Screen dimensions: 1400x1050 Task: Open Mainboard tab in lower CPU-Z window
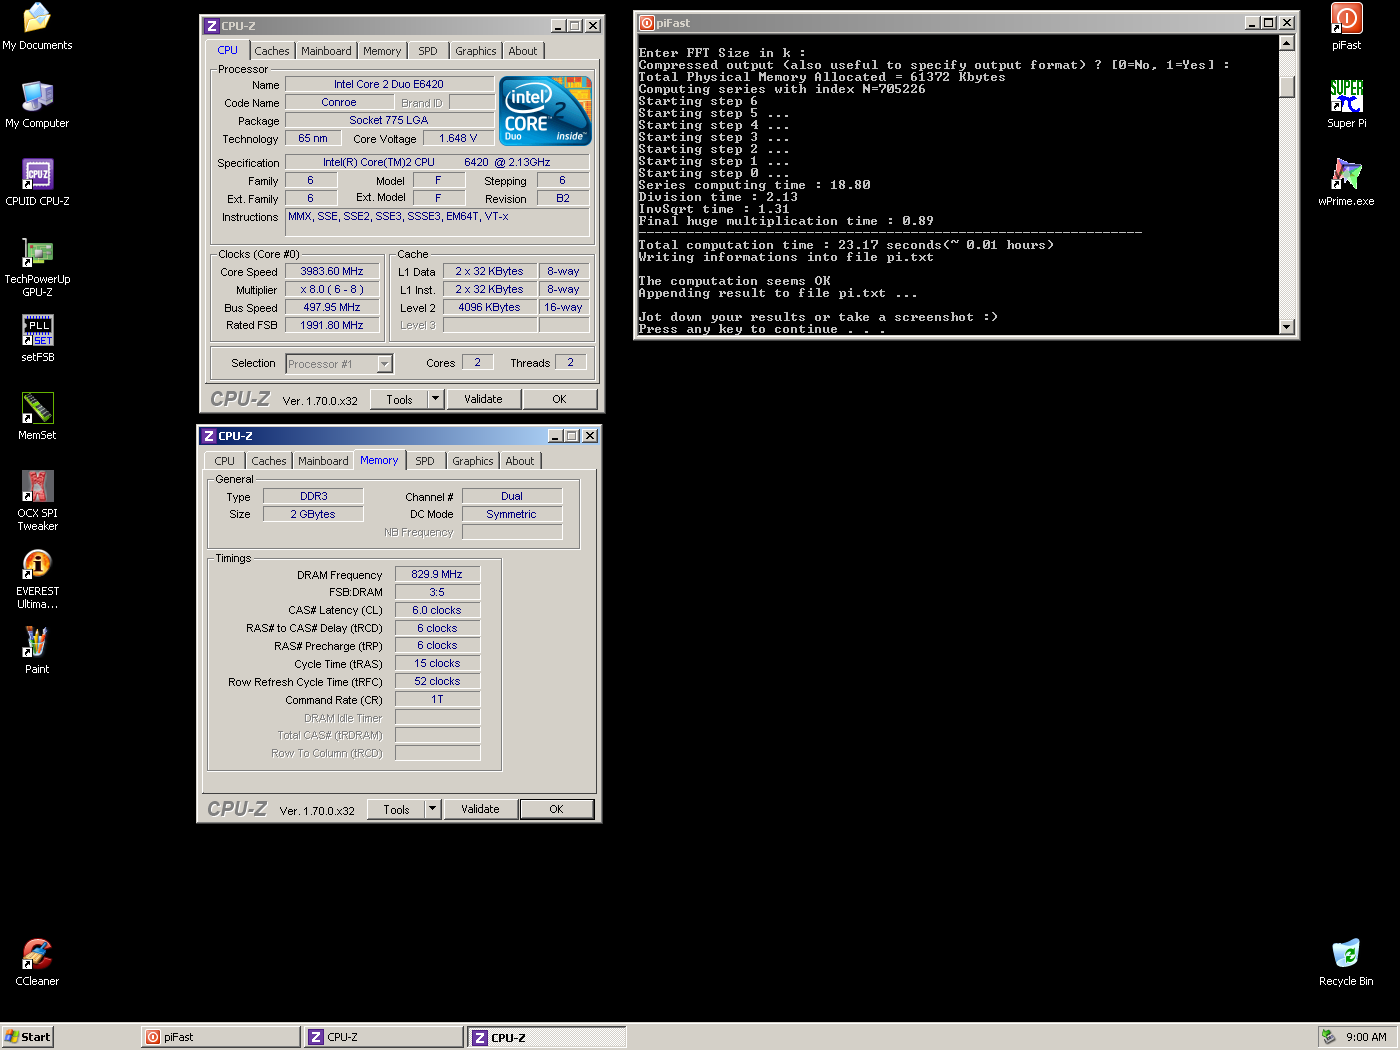click(323, 461)
